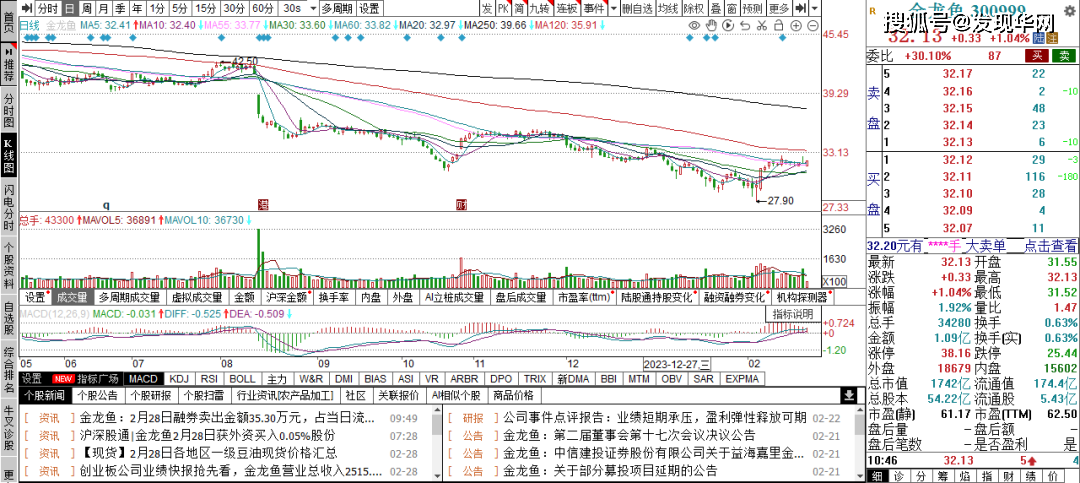
Task: Switch to the KDJ indicator tab
Action: pos(179,379)
